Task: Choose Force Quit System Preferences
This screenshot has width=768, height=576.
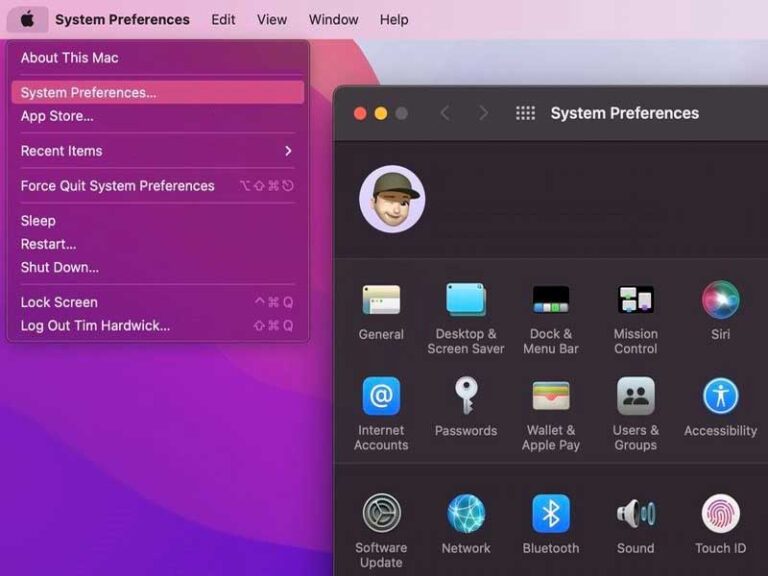Action: (118, 186)
